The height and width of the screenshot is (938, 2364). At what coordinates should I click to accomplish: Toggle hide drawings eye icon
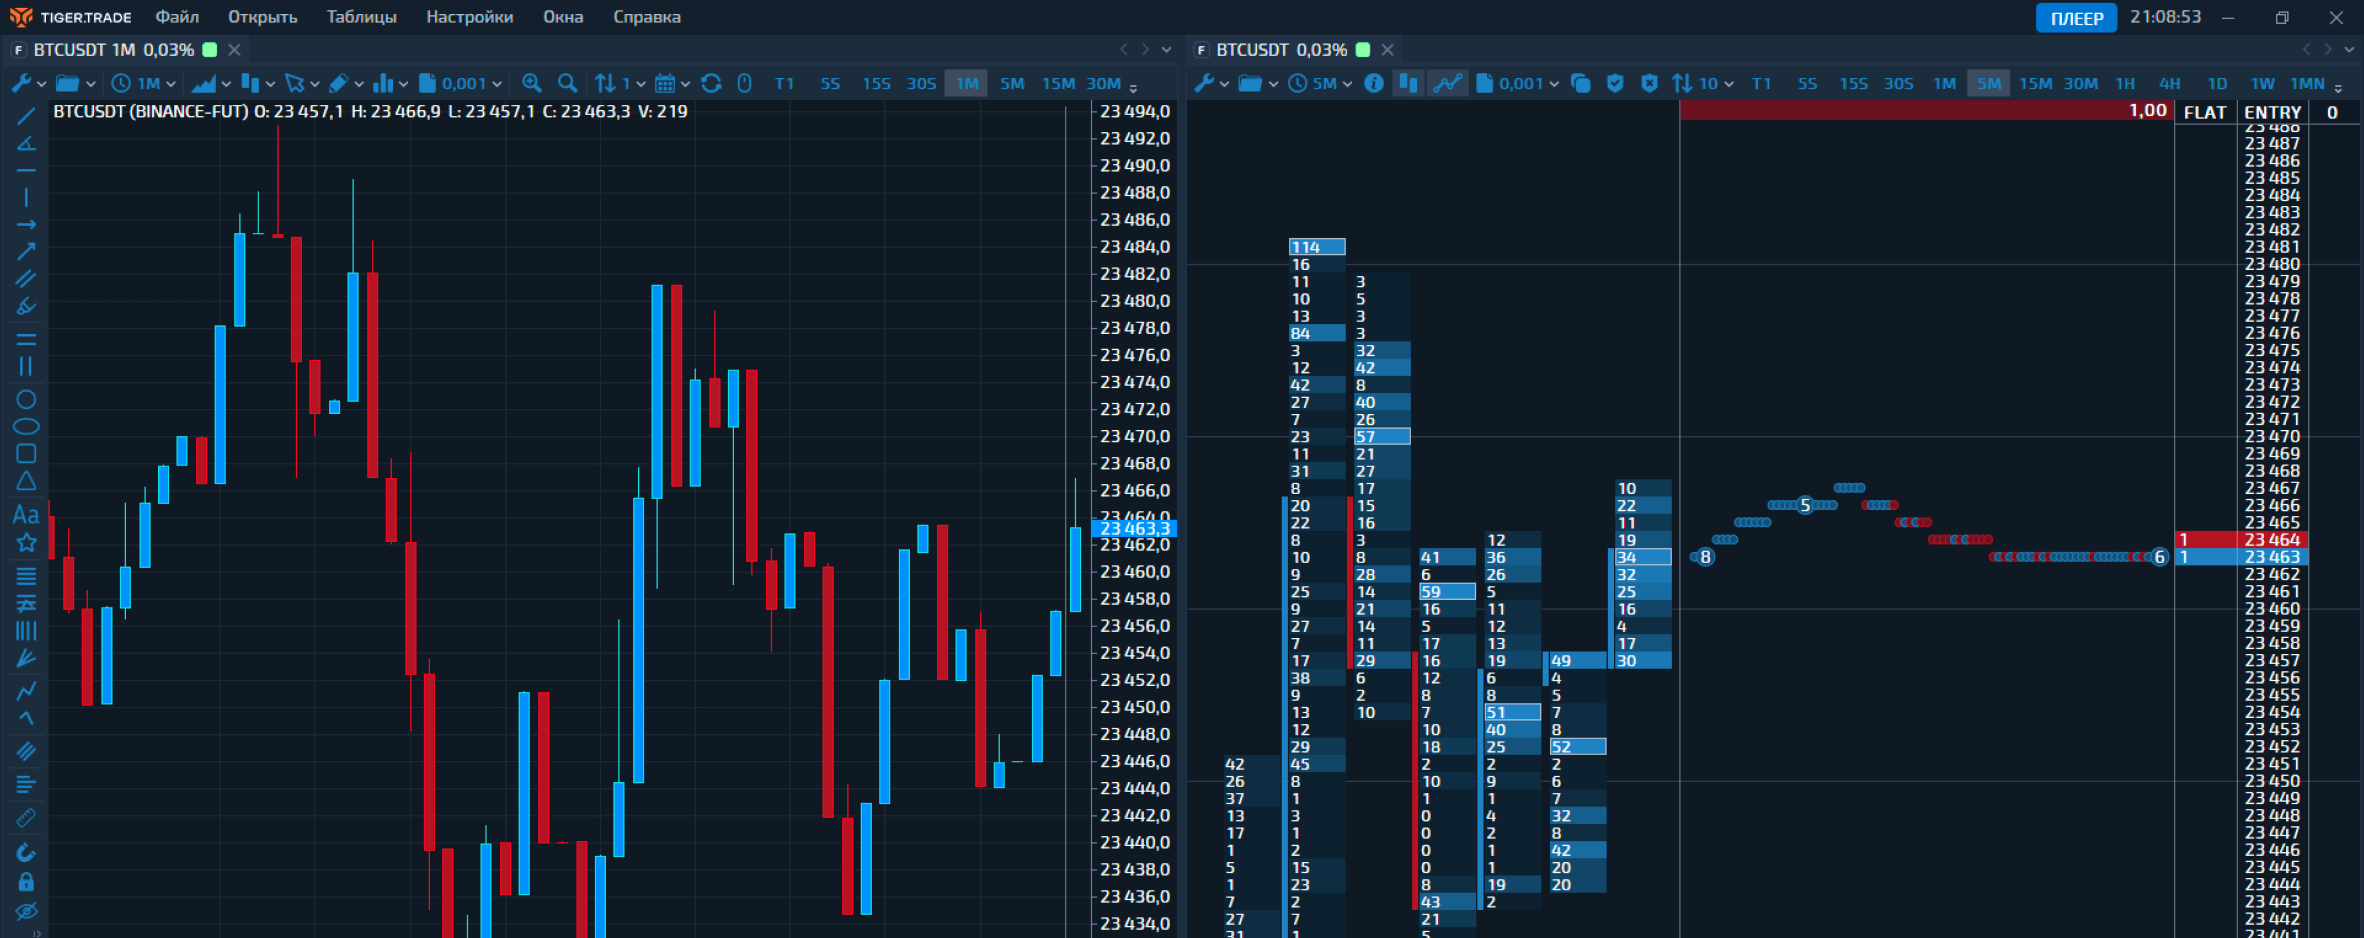pos(26,911)
